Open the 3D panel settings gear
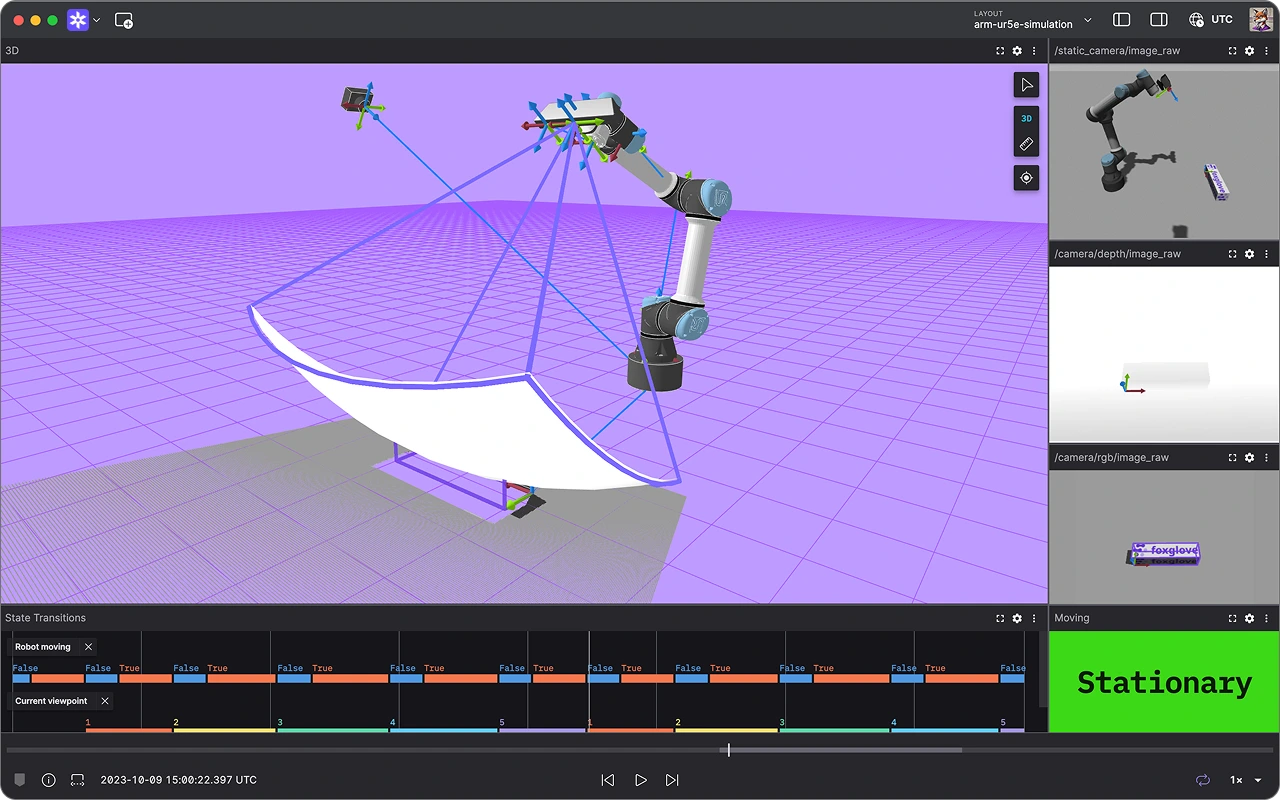The width and height of the screenshot is (1280, 800). [1016, 50]
